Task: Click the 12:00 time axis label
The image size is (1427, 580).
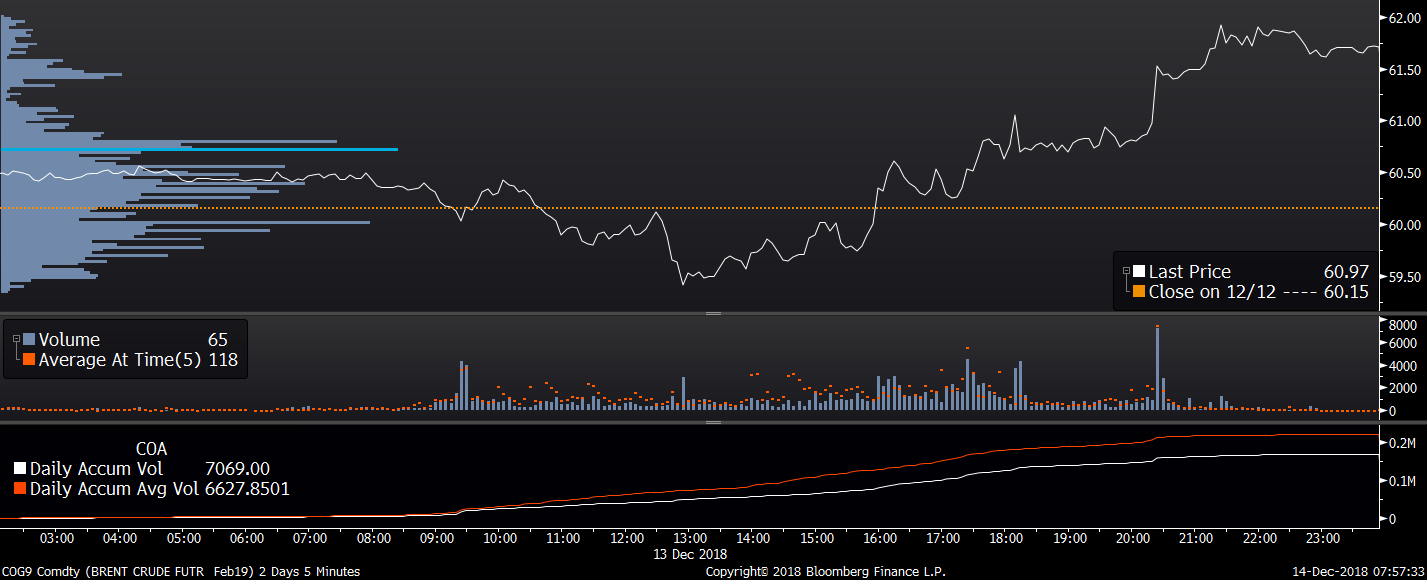Action: click(626, 538)
